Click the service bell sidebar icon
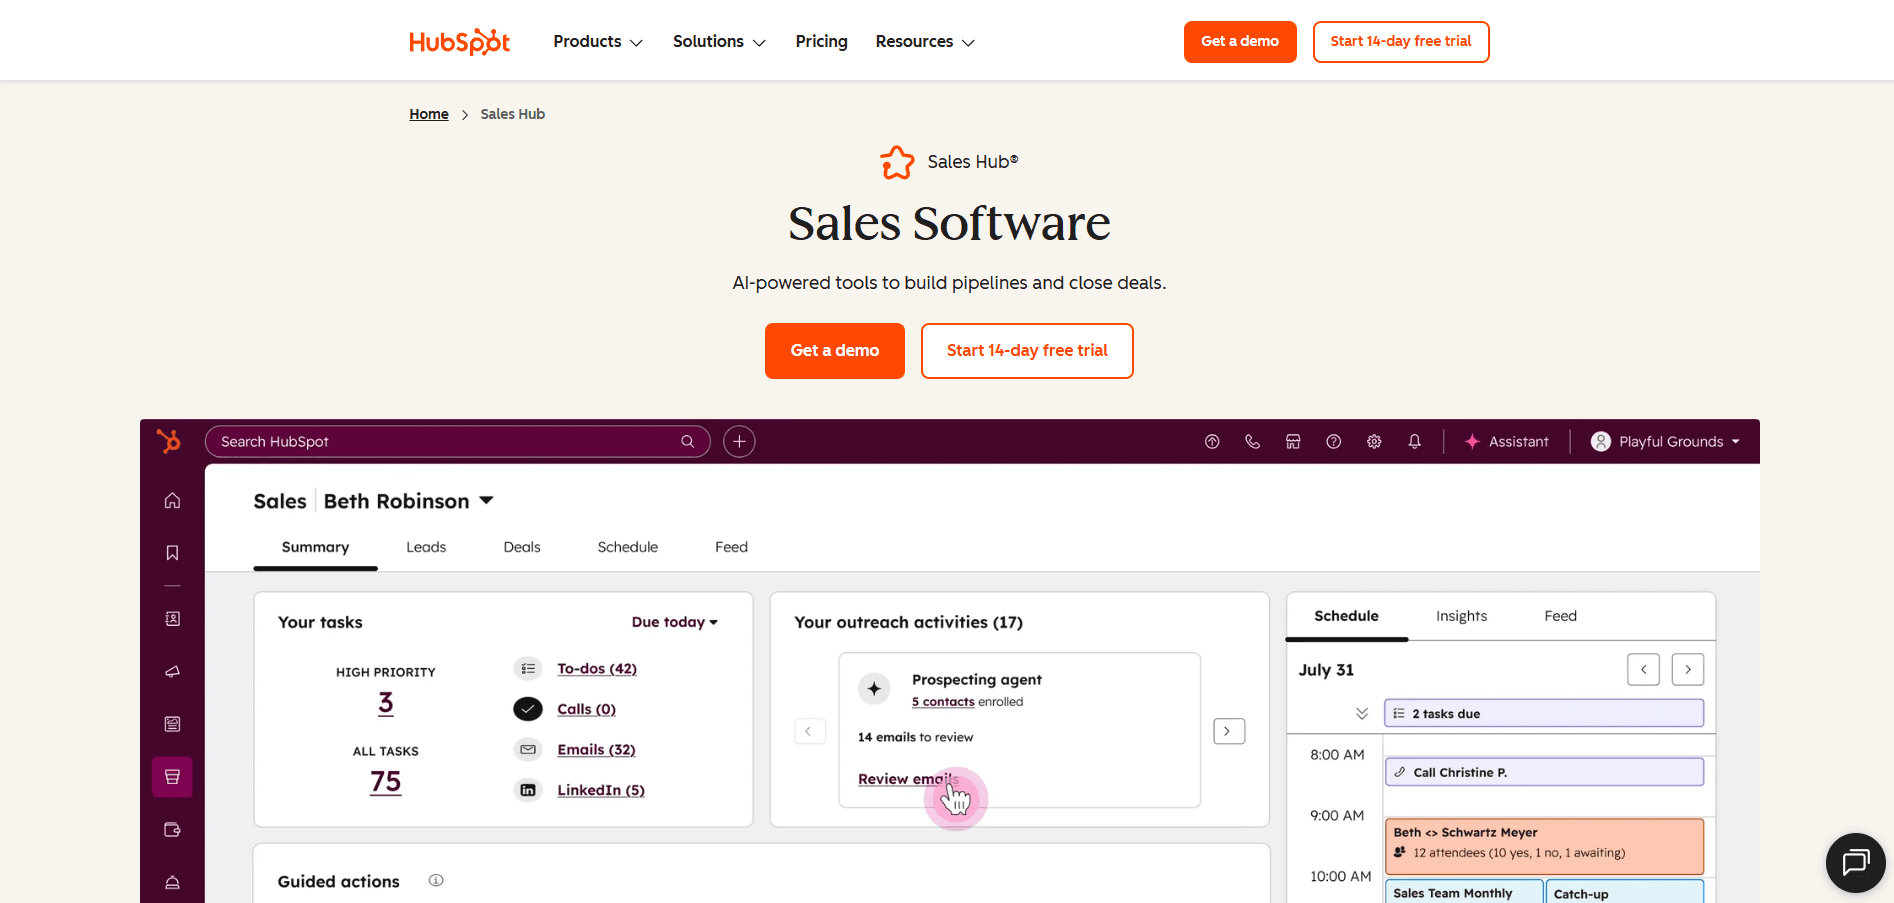Image resolution: width=1894 pixels, height=903 pixels. (x=172, y=882)
